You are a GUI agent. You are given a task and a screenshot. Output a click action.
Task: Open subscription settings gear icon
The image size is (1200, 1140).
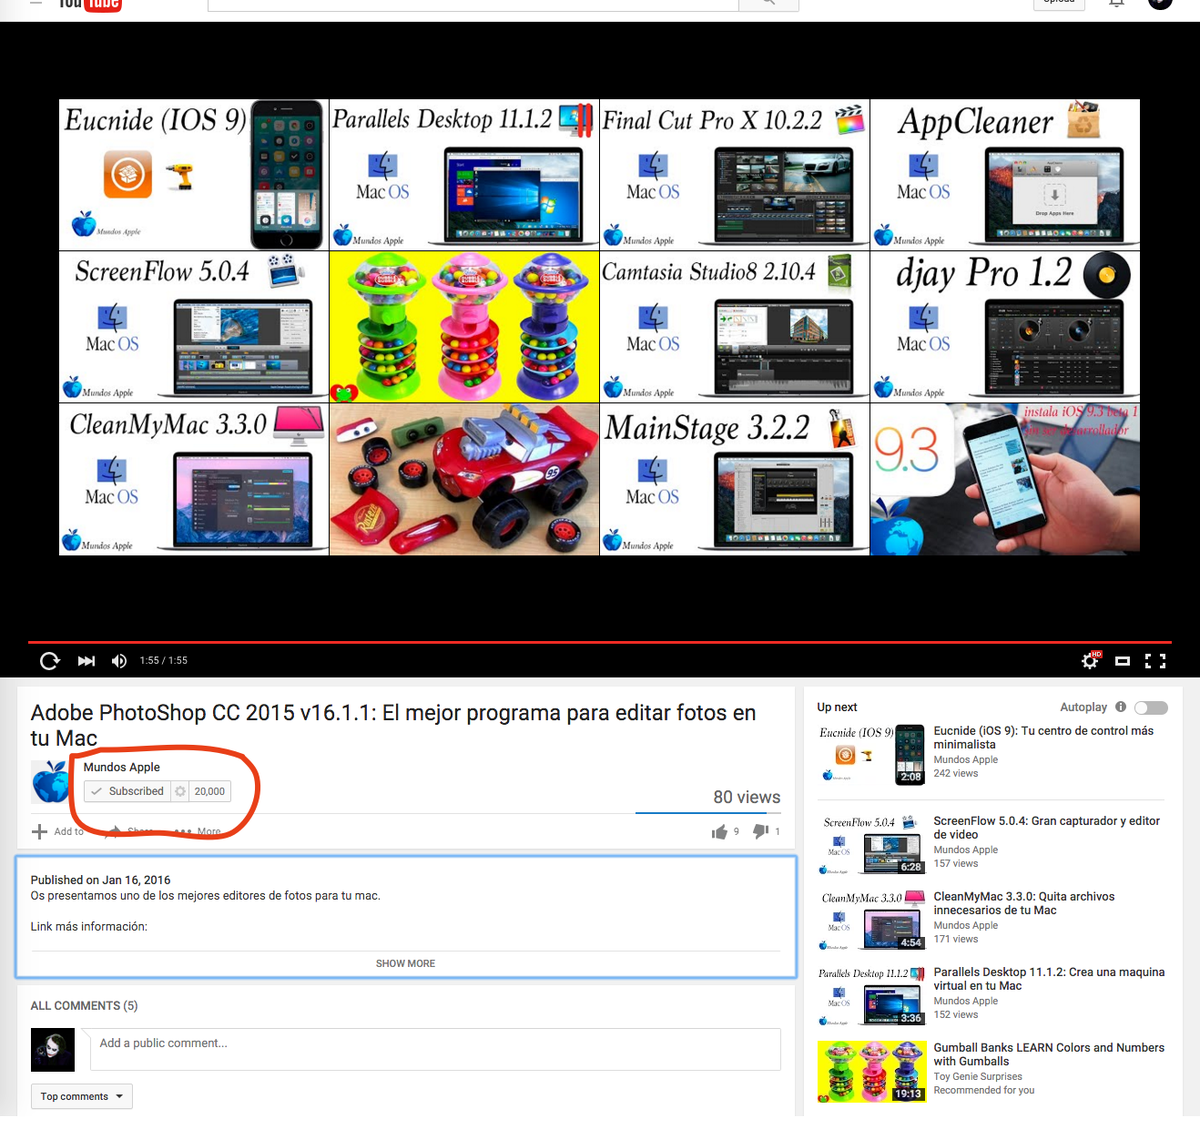[x=180, y=791]
